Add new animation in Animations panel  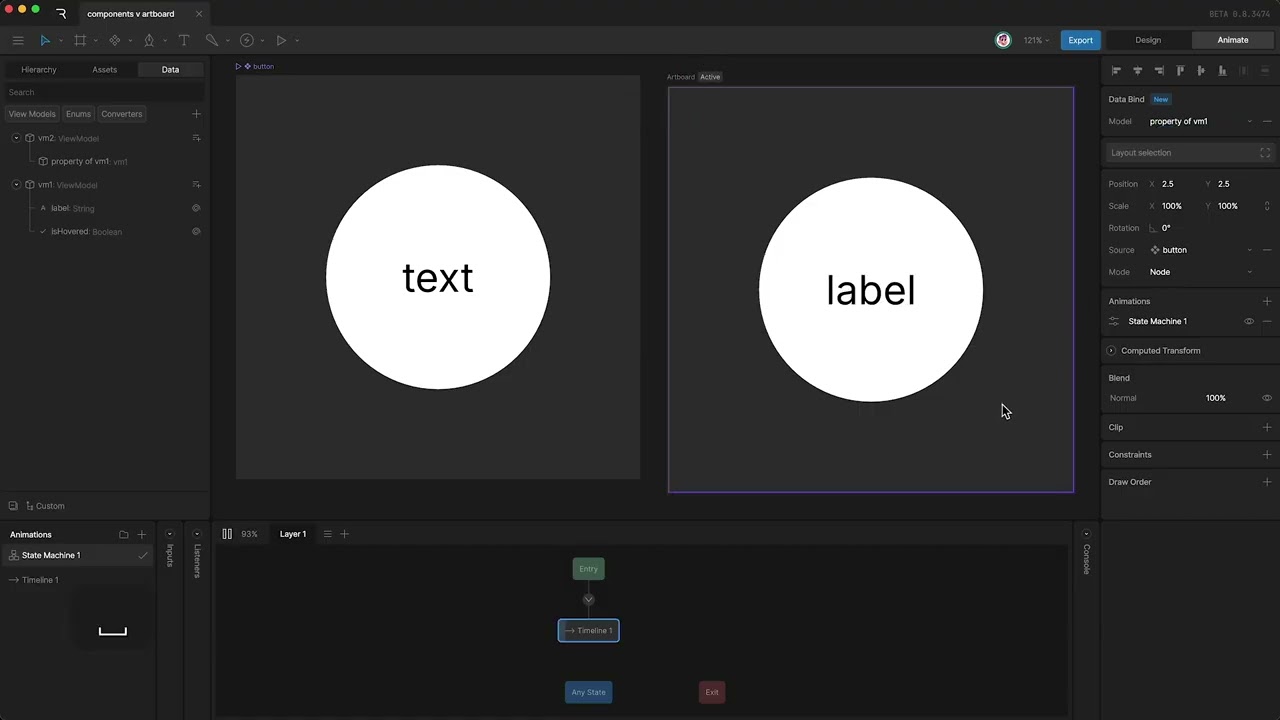141,535
